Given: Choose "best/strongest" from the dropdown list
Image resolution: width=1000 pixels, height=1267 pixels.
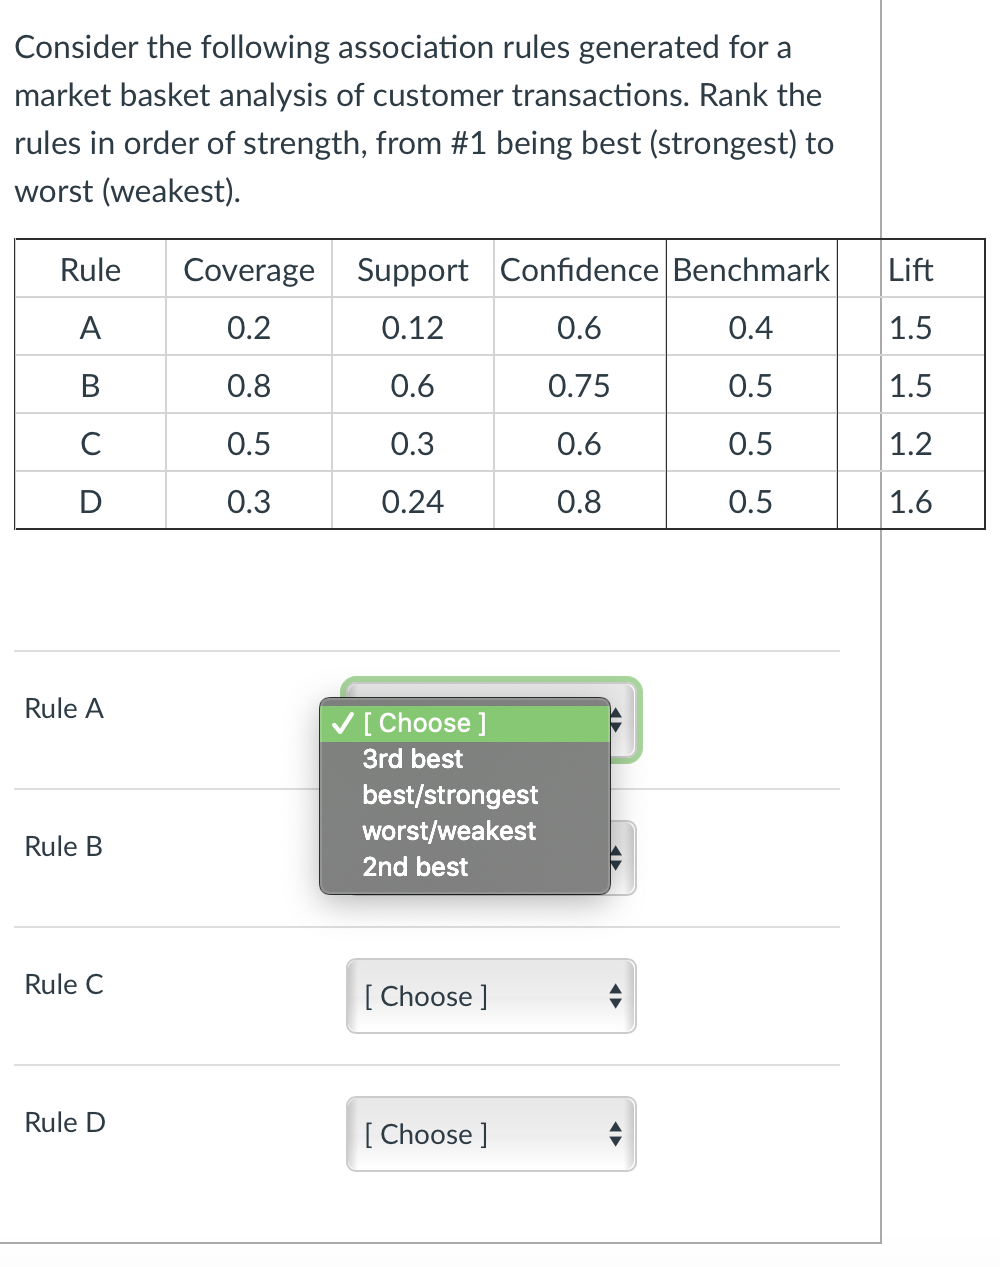Looking at the screenshot, I should point(450,795).
